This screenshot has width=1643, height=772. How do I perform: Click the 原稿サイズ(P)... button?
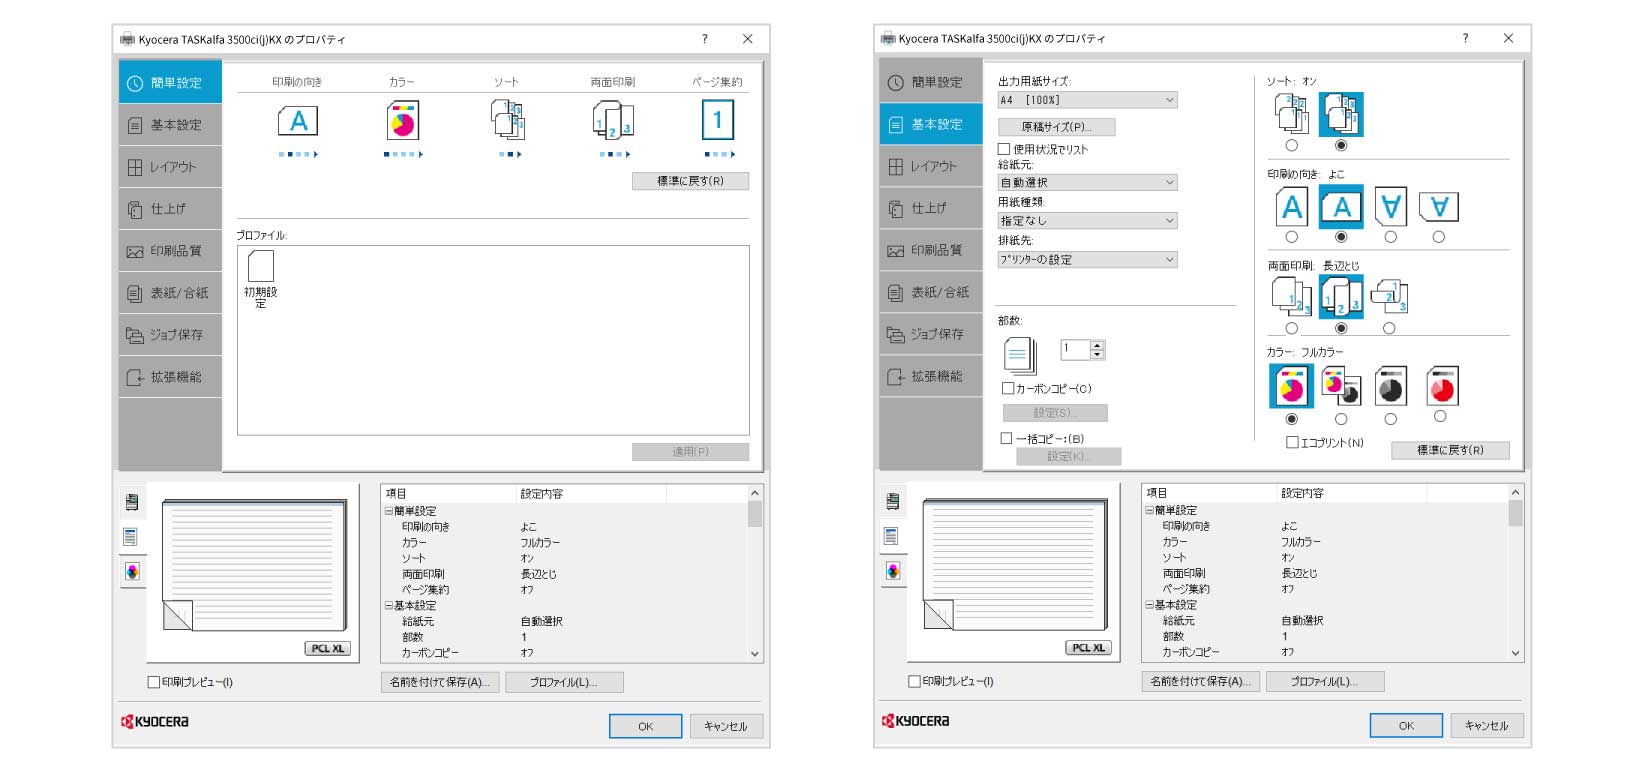pyautogui.click(x=1056, y=127)
